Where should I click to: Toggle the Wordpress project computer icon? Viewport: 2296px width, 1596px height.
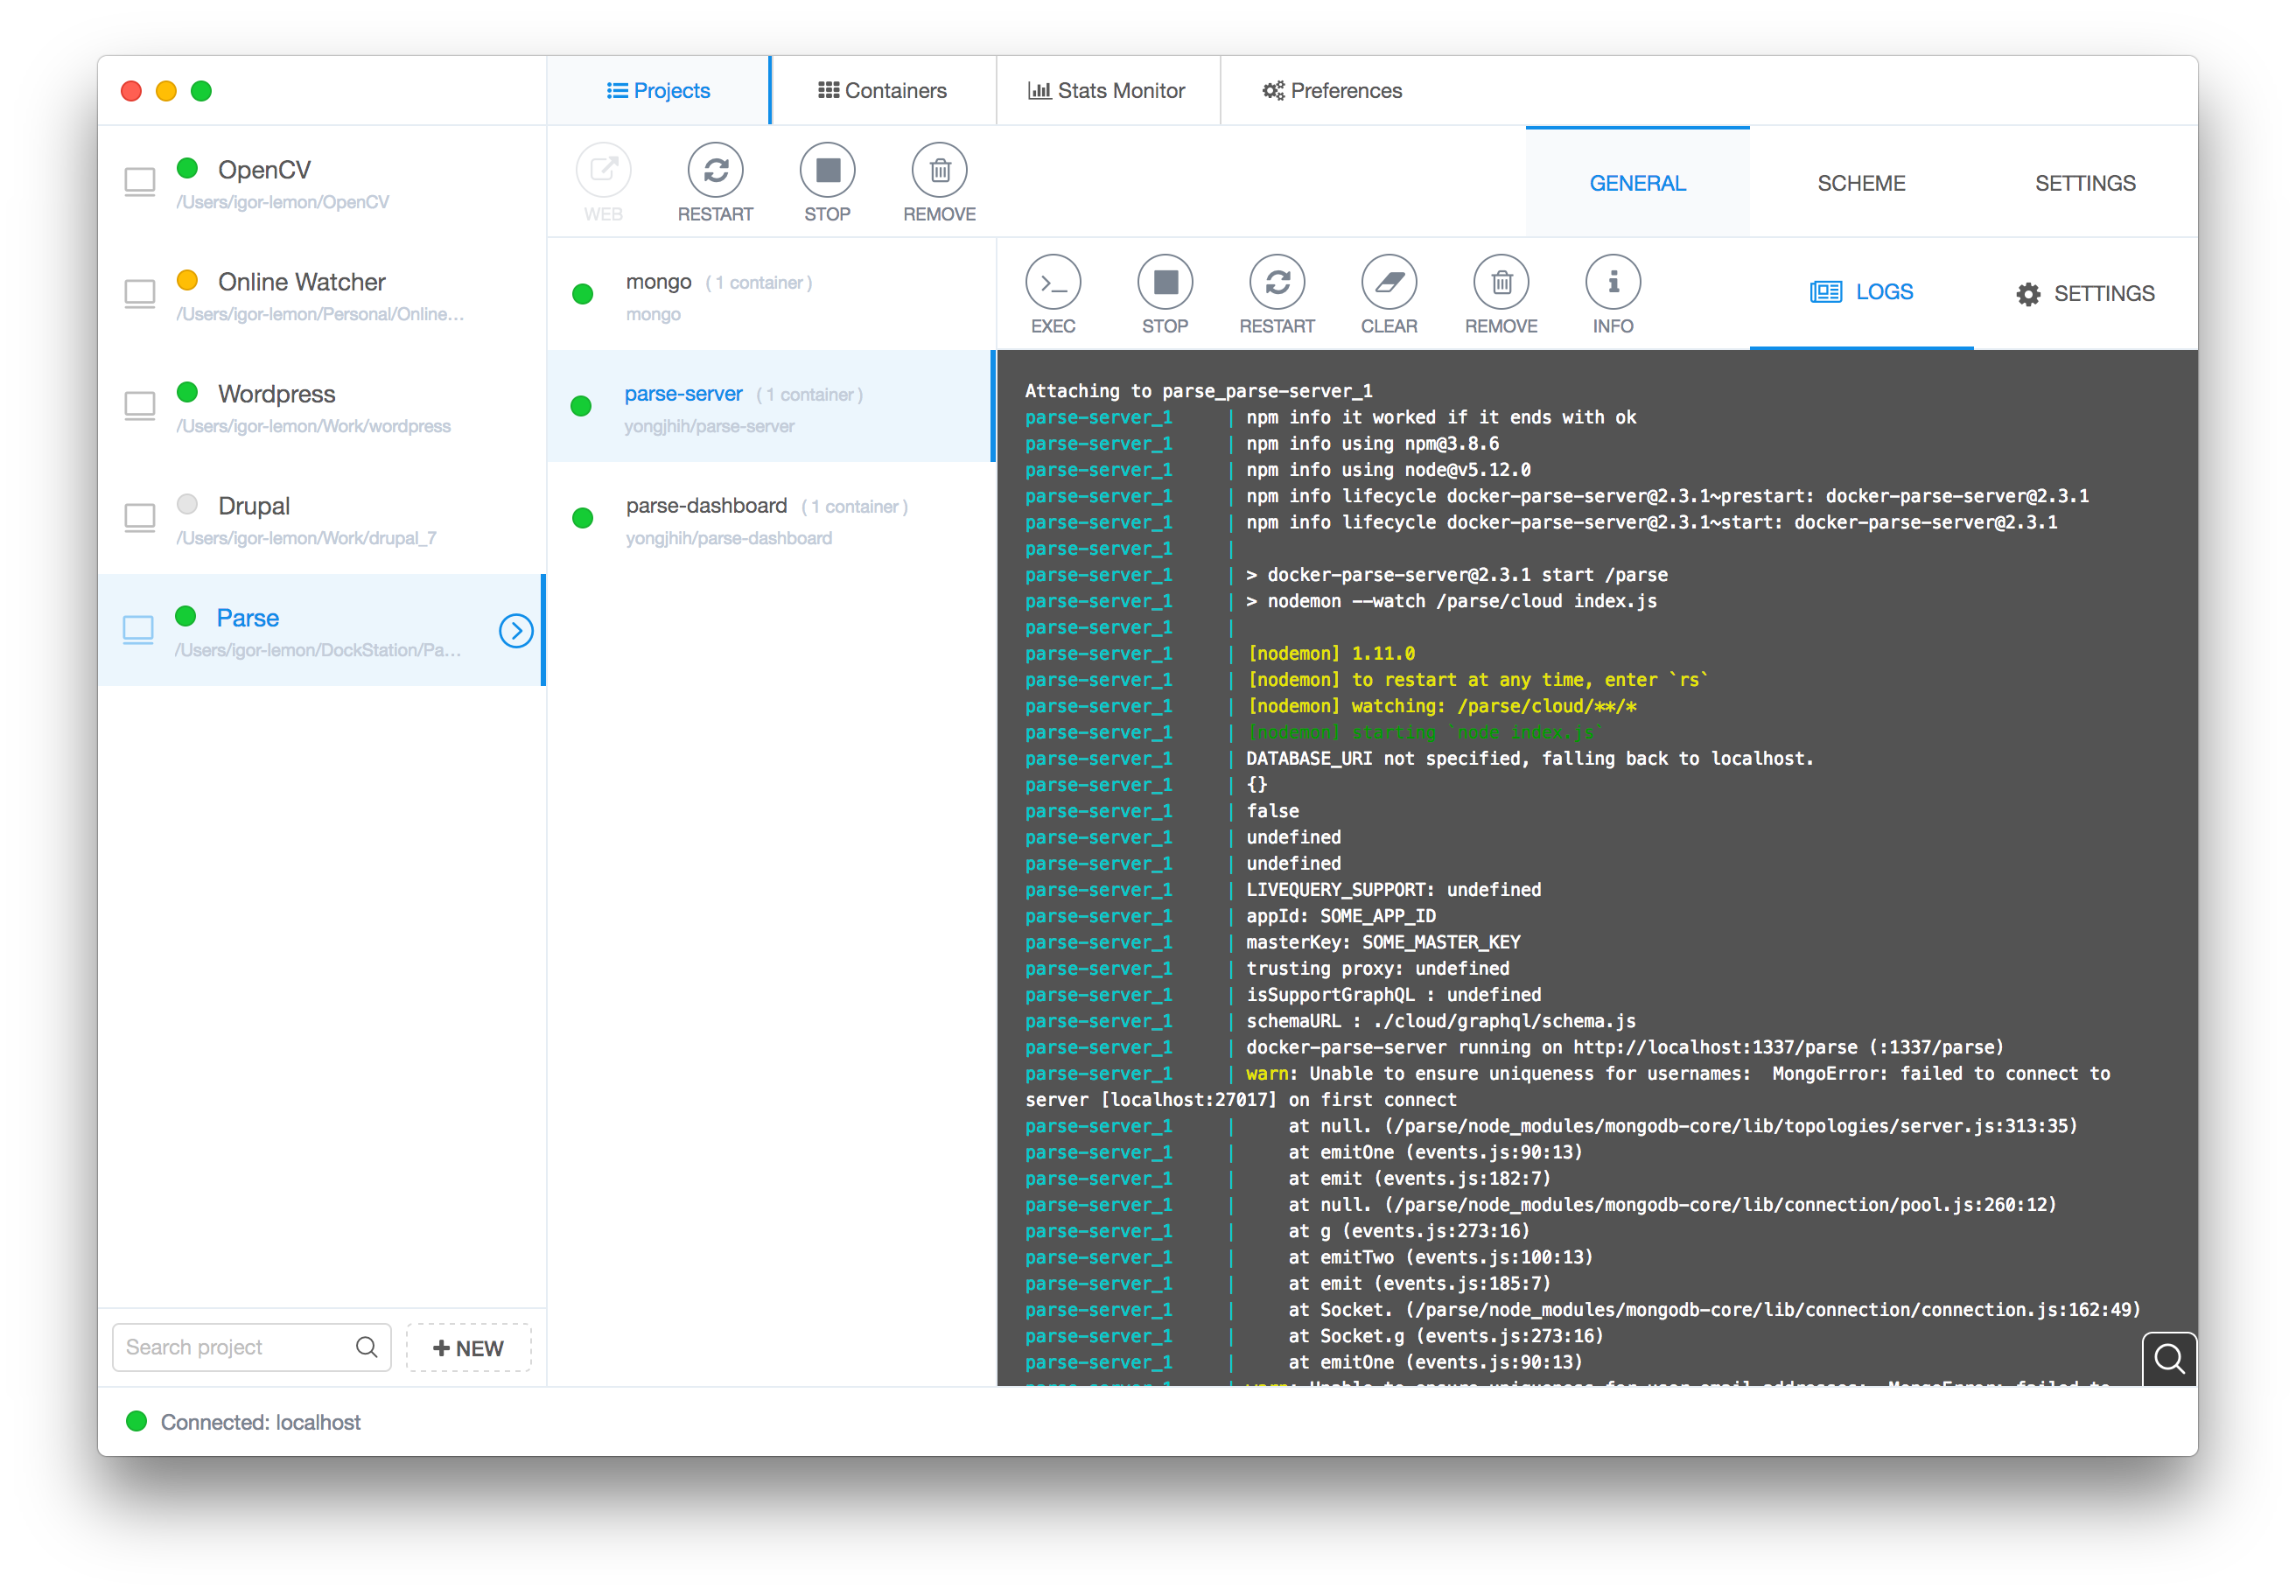140,406
